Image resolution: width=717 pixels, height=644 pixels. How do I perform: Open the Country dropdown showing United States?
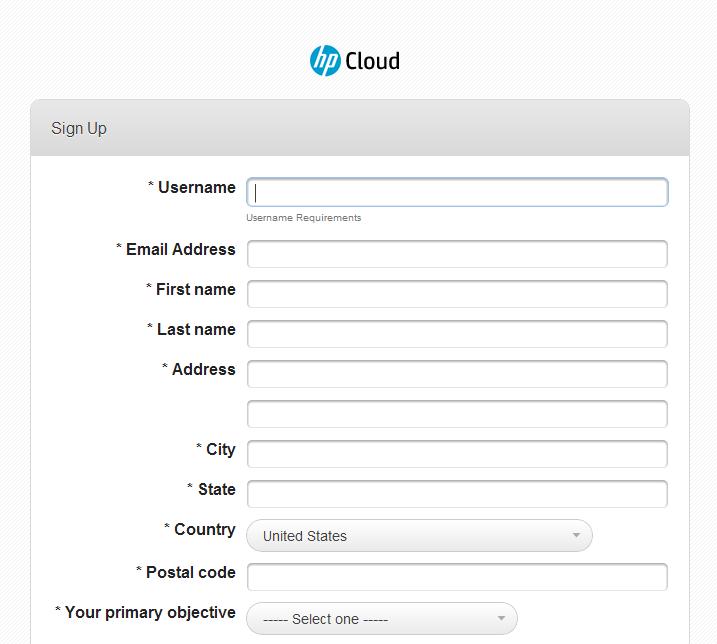point(419,536)
